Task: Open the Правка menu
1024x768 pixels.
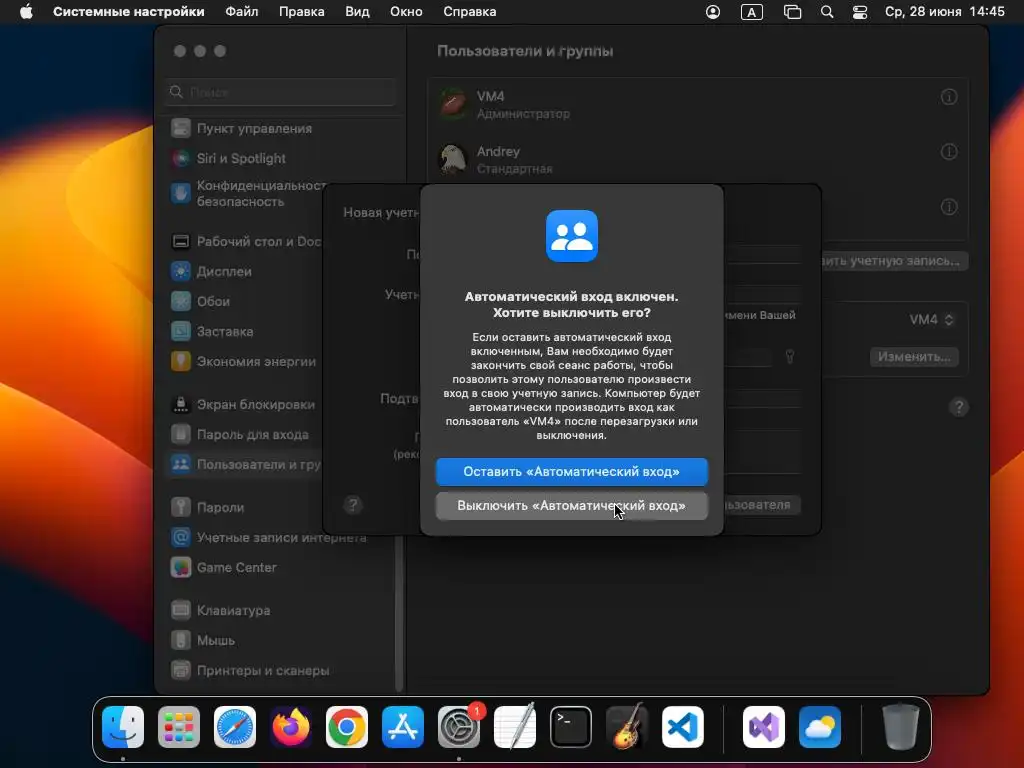Action: (x=302, y=12)
